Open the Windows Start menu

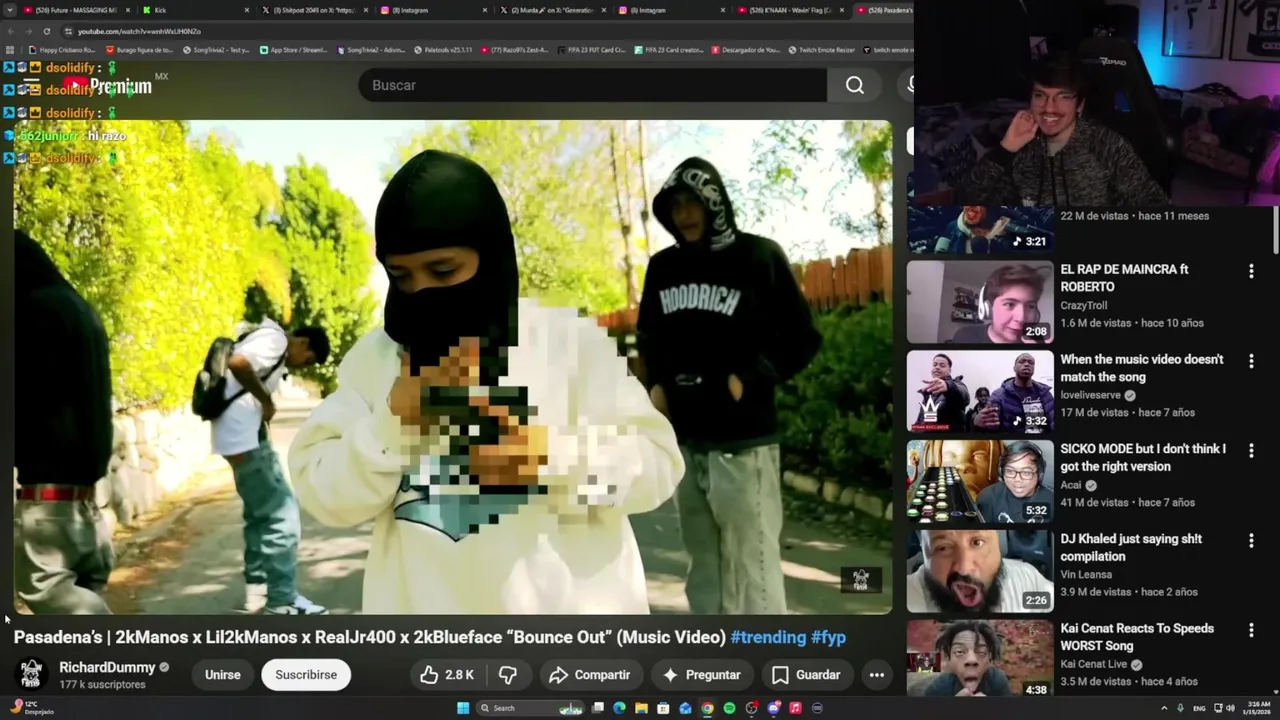(463, 708)
